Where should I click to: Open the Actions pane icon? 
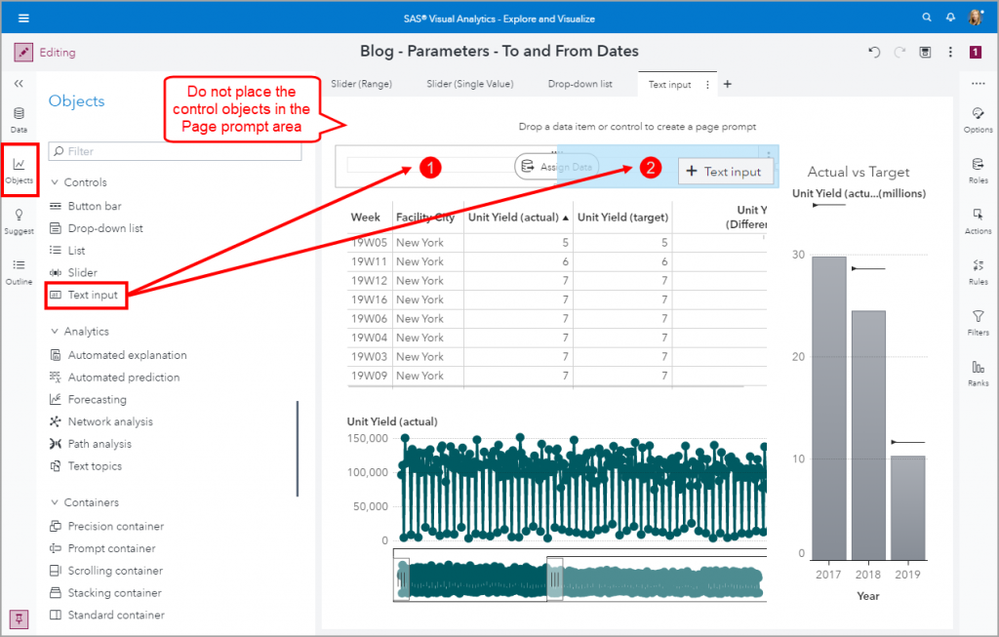click(x=978, y=219)
